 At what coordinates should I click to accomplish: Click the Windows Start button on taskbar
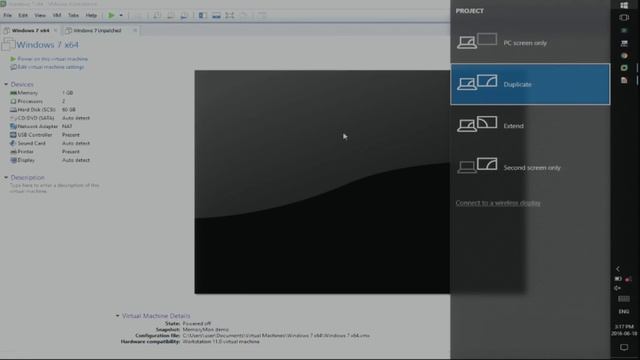[x=624, y=5]
